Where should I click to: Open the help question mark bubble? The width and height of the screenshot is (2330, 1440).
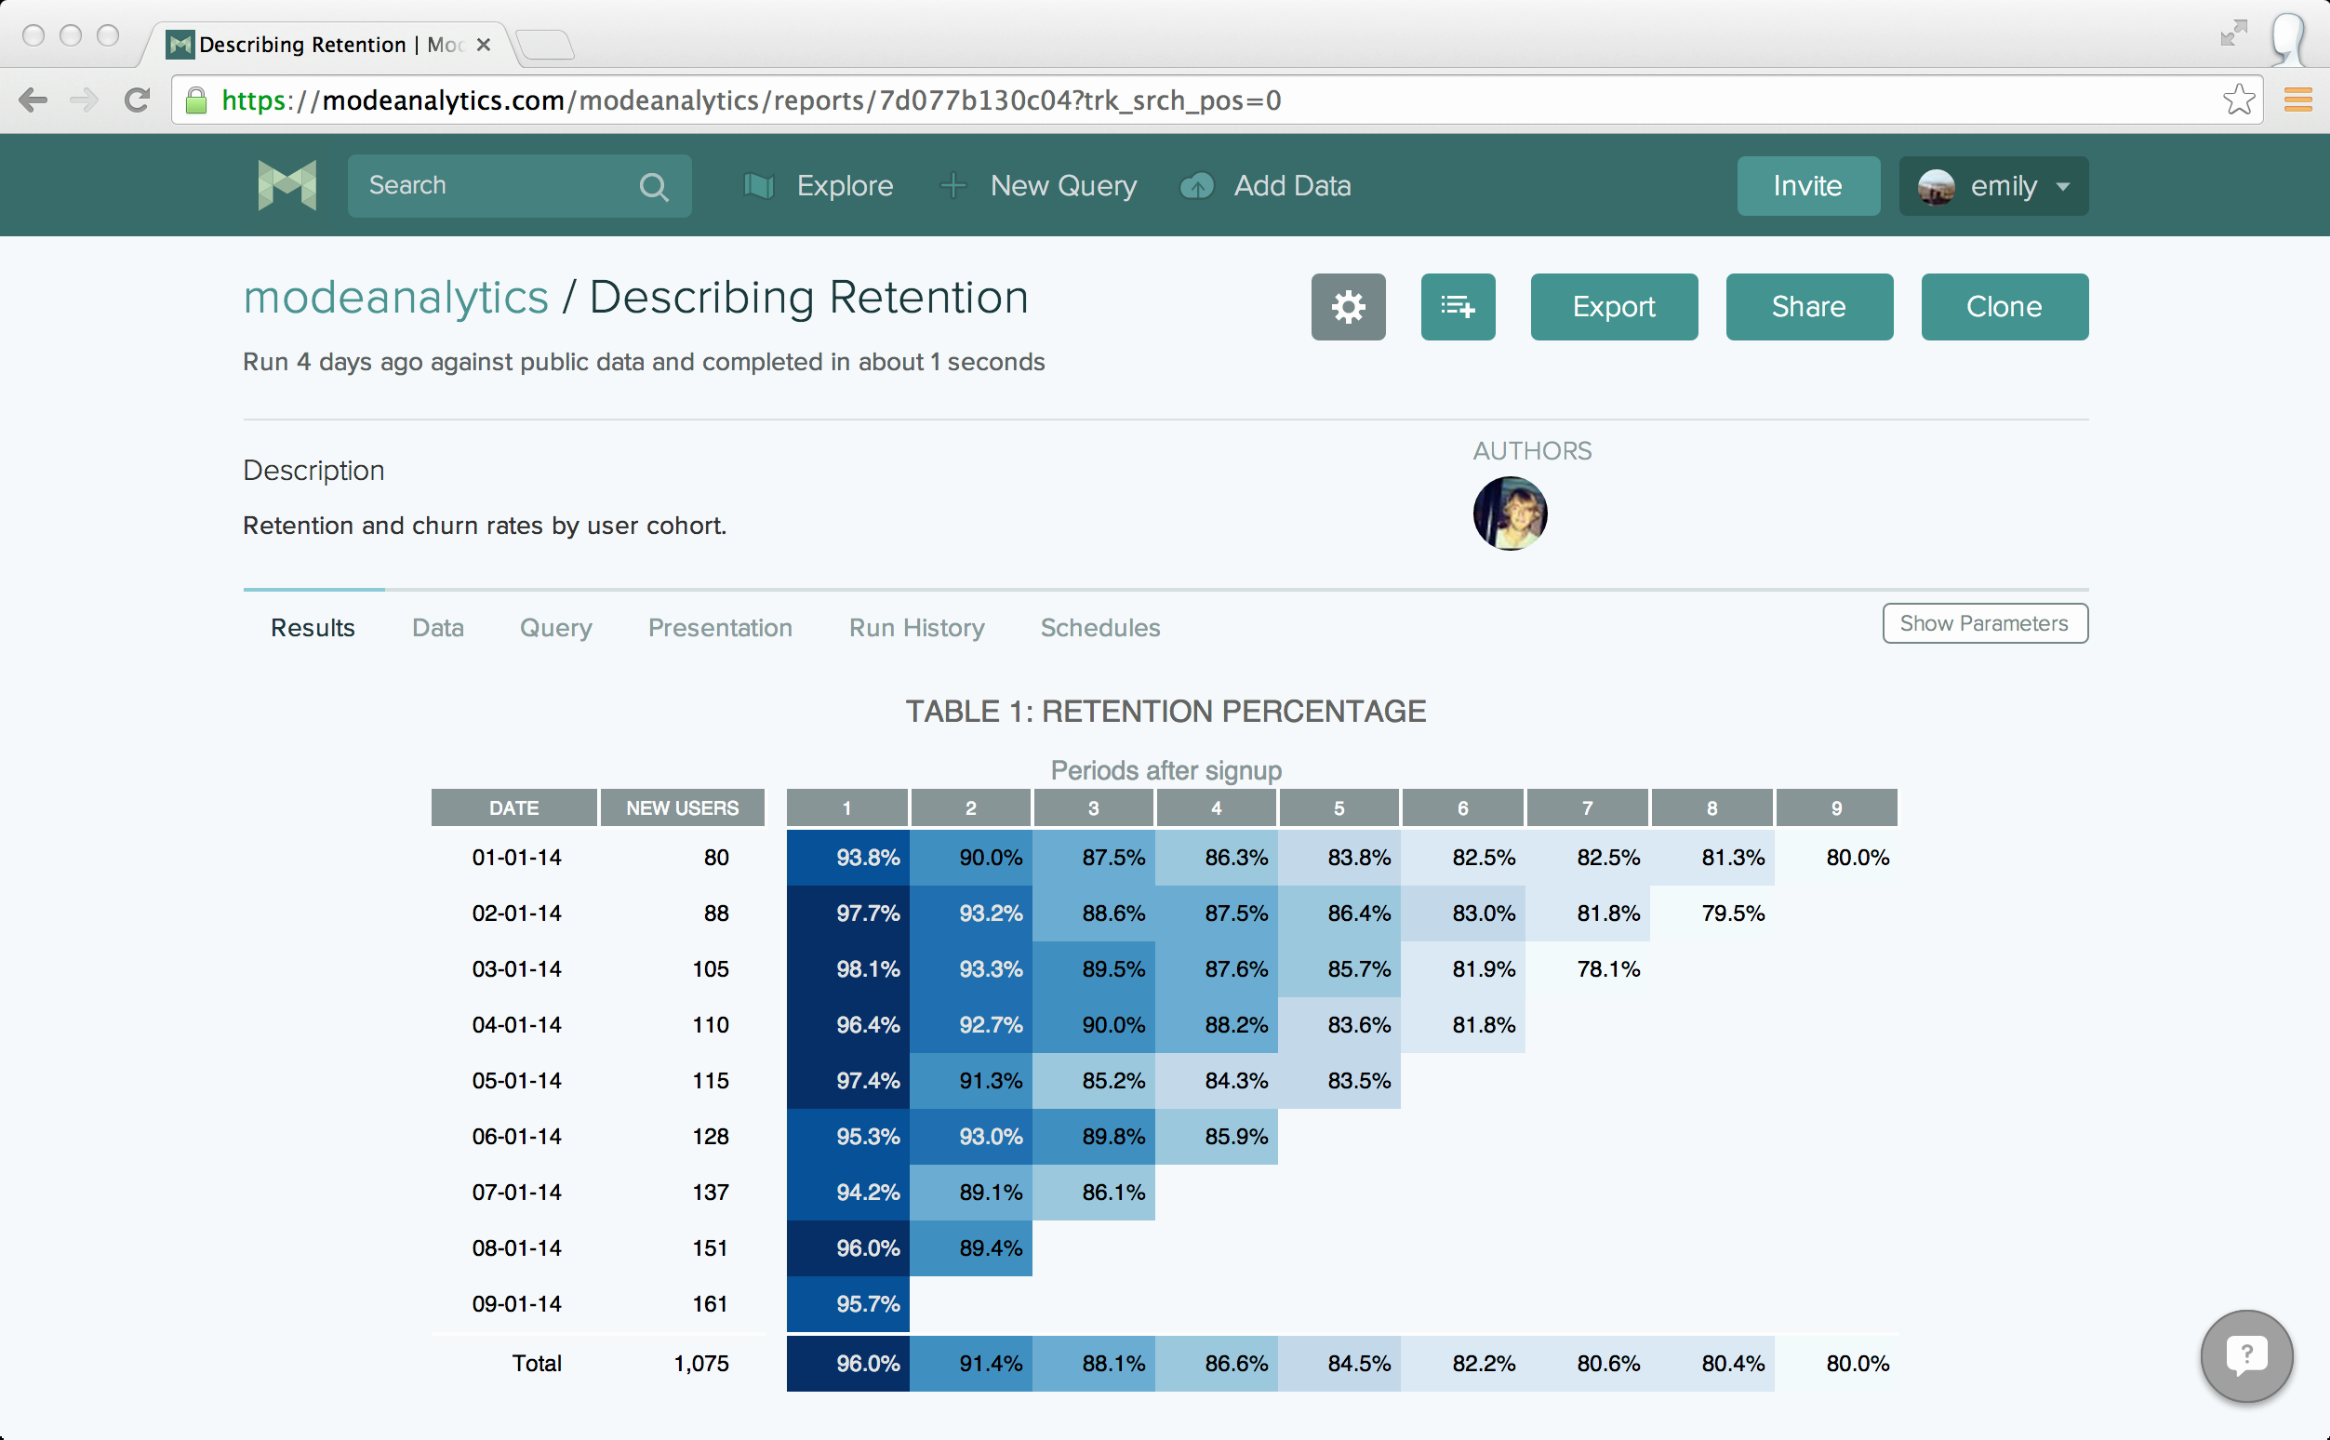(2246, 1357)
